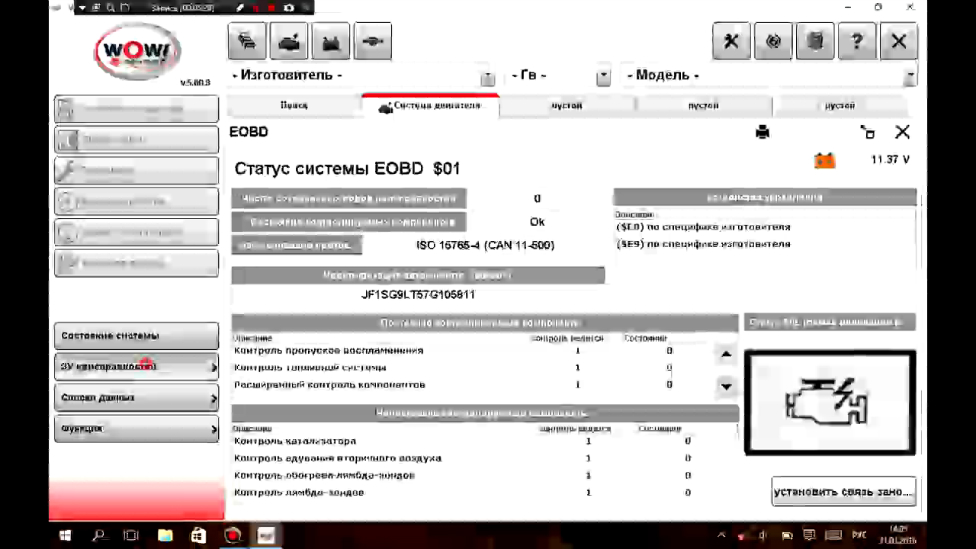
Task: Select the Контроль лямбда-зондов row
Action: click(x=484, y=492)
